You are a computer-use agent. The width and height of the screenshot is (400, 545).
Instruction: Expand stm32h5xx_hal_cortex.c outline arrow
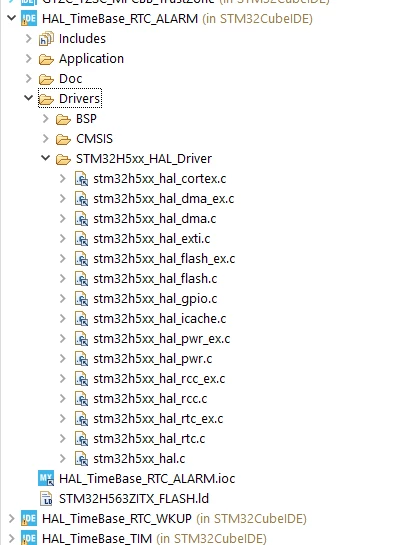click(63, 178)
